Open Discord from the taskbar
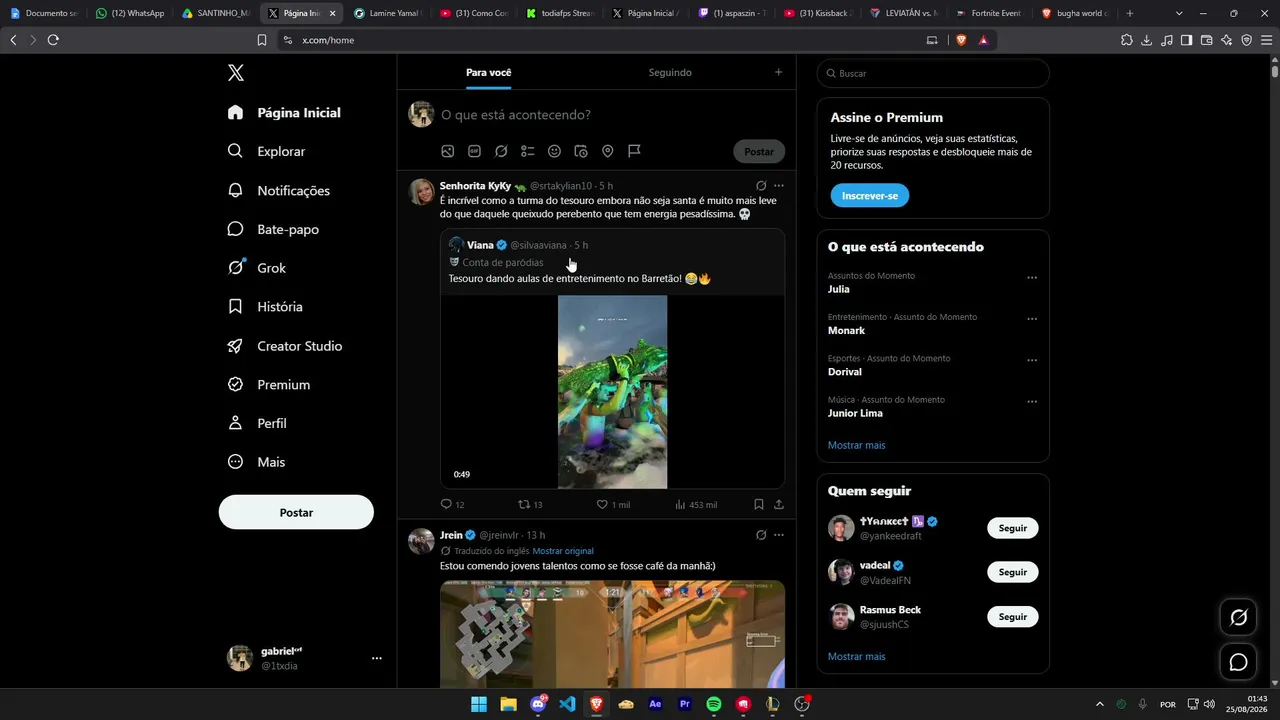 tap(538, 704)
